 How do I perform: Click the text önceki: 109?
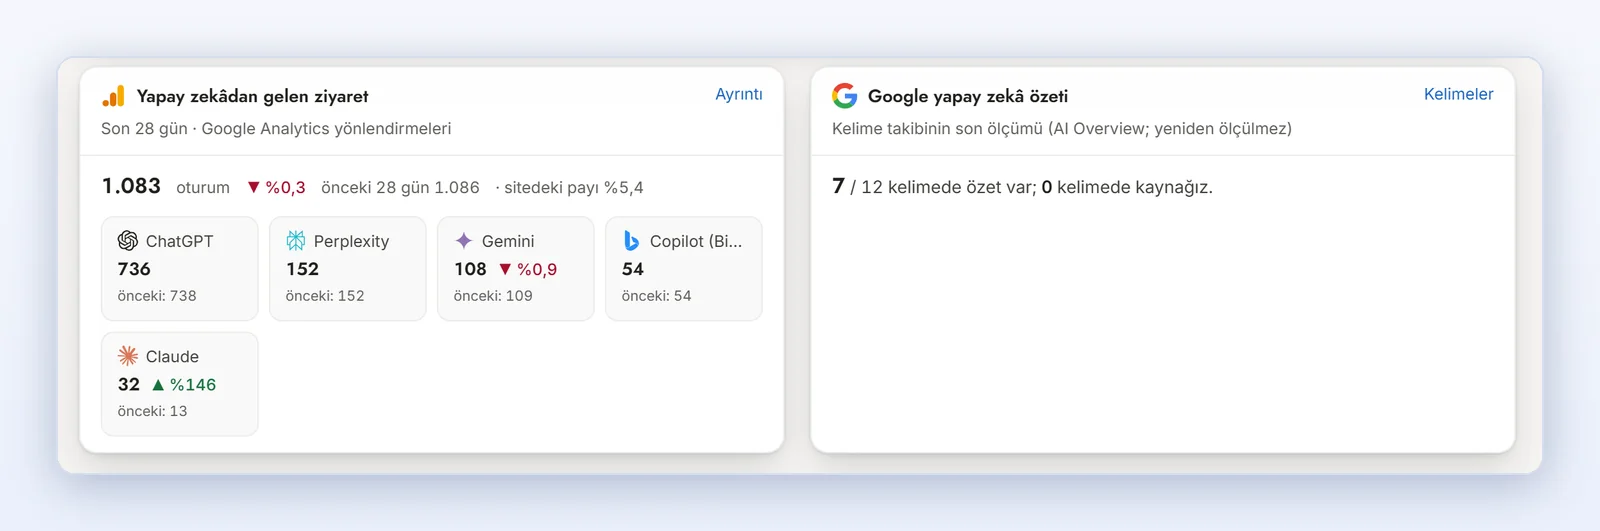493,296
